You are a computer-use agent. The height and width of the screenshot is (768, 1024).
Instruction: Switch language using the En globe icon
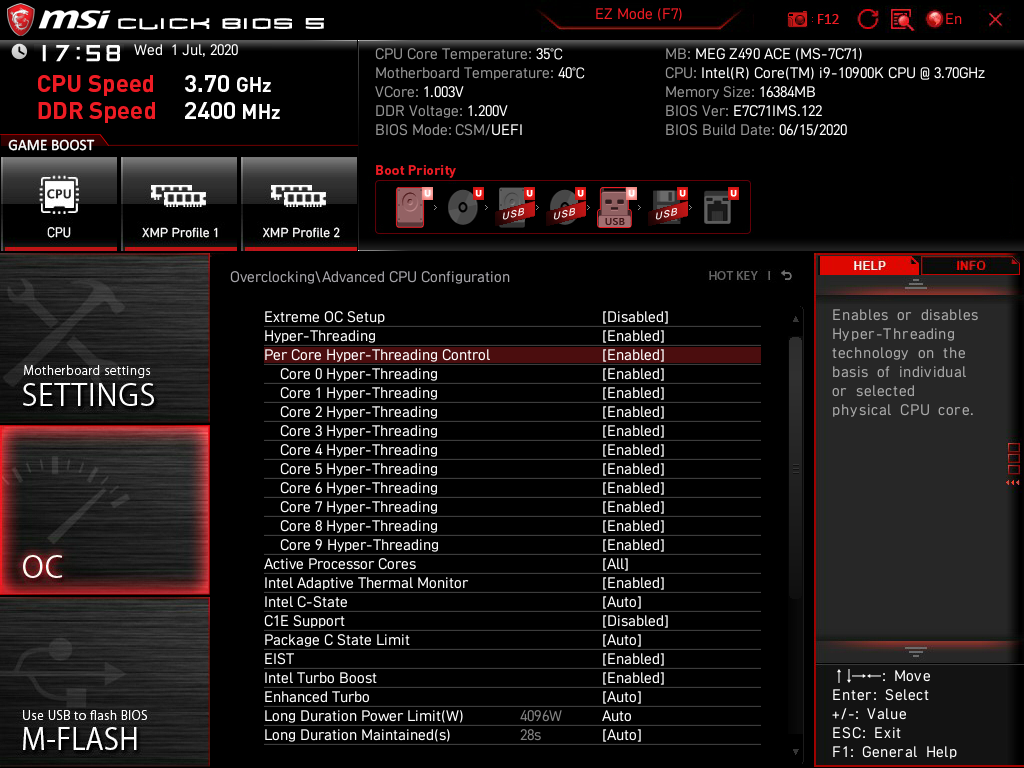click(936, 18)
